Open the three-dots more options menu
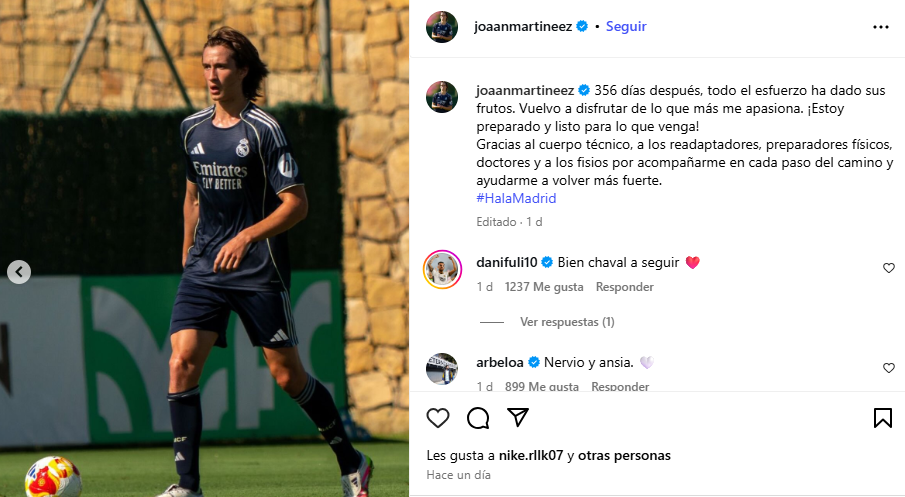The width and height of the screenshot is (905, 497). 881,27
